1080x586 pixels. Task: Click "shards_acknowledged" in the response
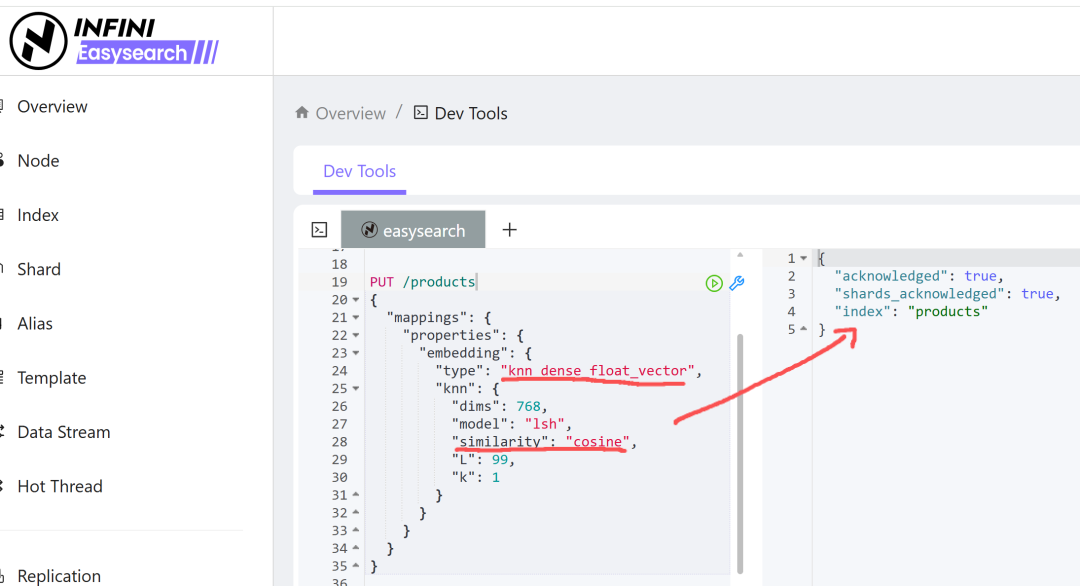[x=919, y=294]
